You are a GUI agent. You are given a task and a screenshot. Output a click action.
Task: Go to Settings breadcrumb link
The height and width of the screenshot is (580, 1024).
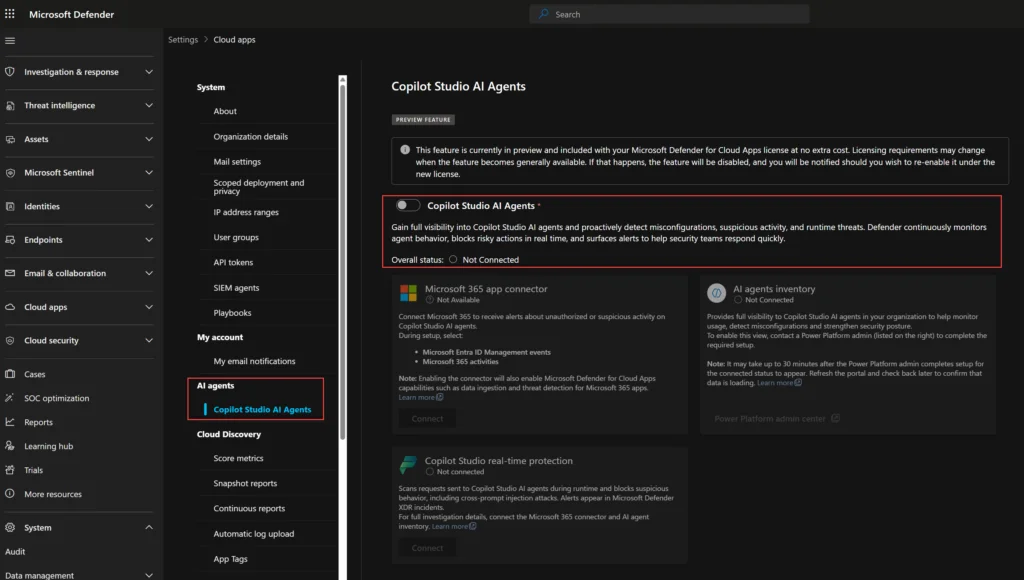[x=183, y=40]
